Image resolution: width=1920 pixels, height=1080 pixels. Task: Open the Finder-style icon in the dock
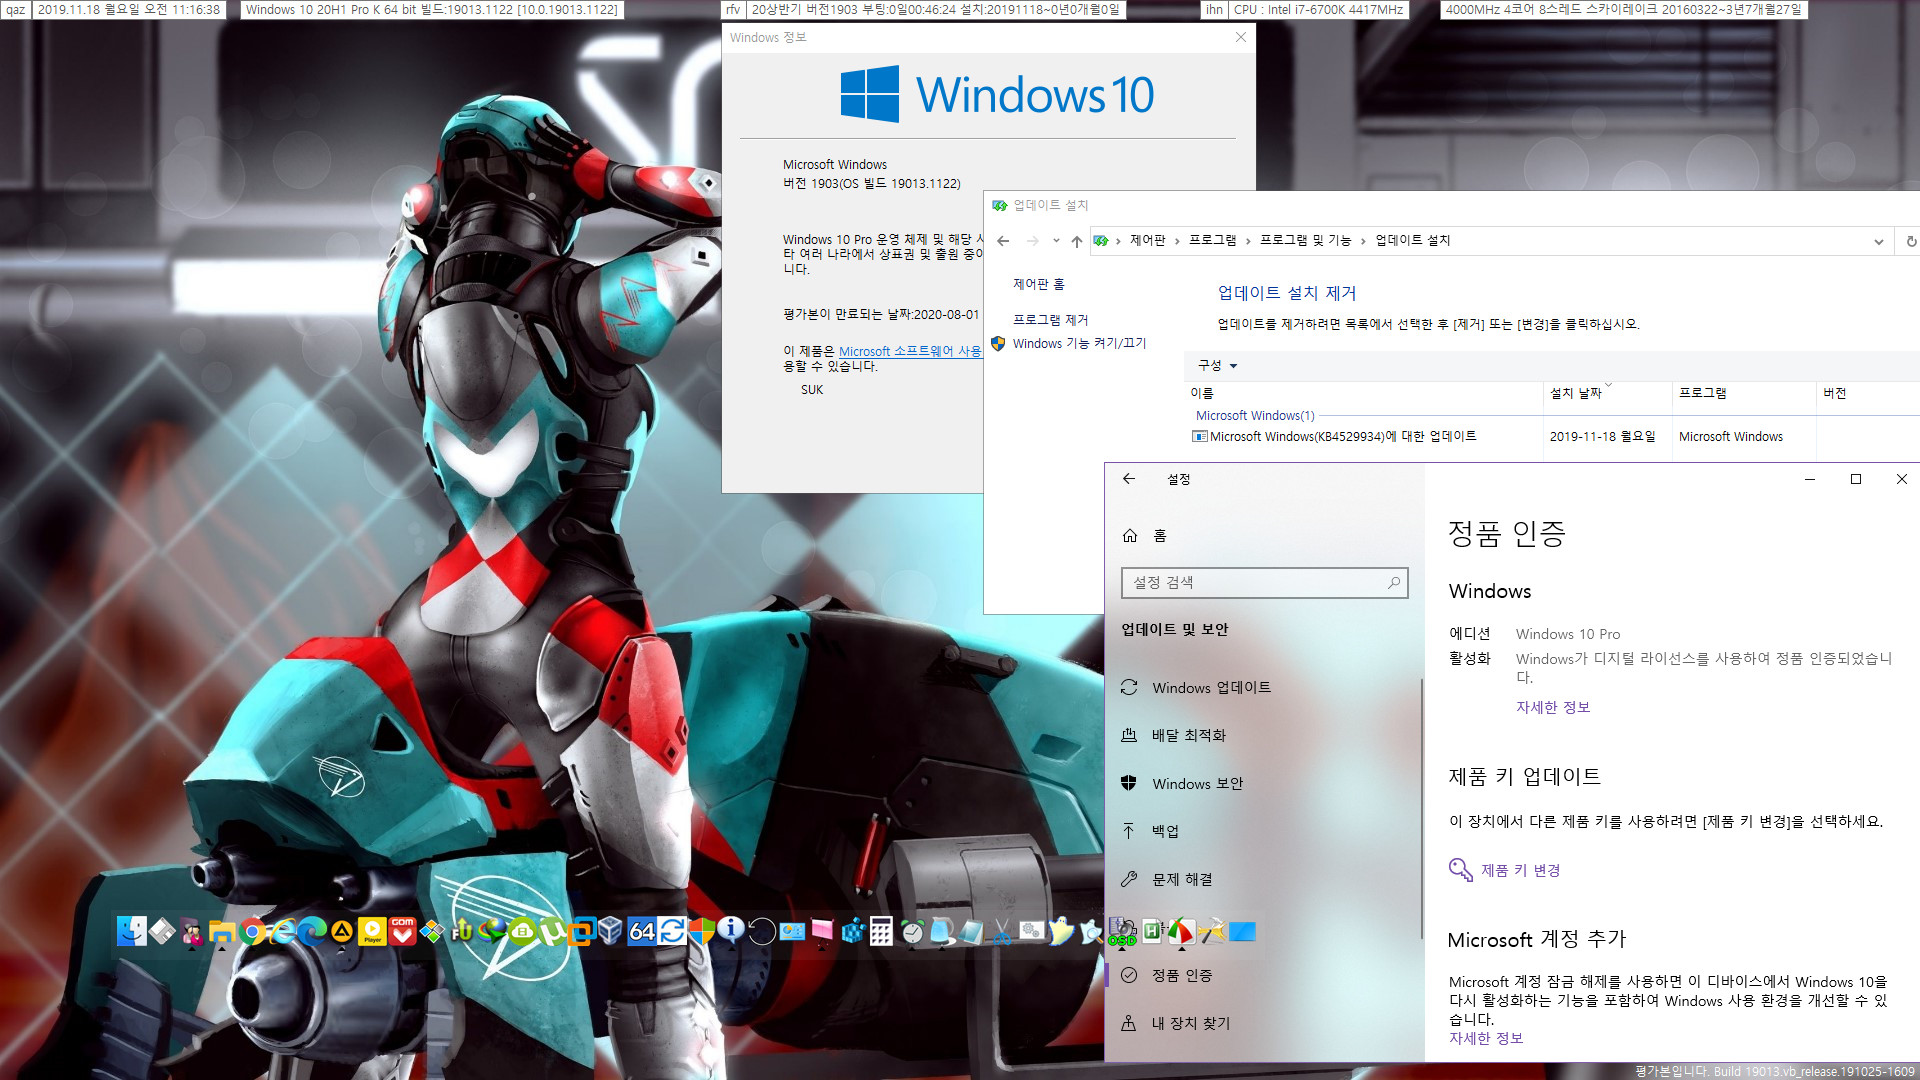pyautogui.click(x=132, y=931)
